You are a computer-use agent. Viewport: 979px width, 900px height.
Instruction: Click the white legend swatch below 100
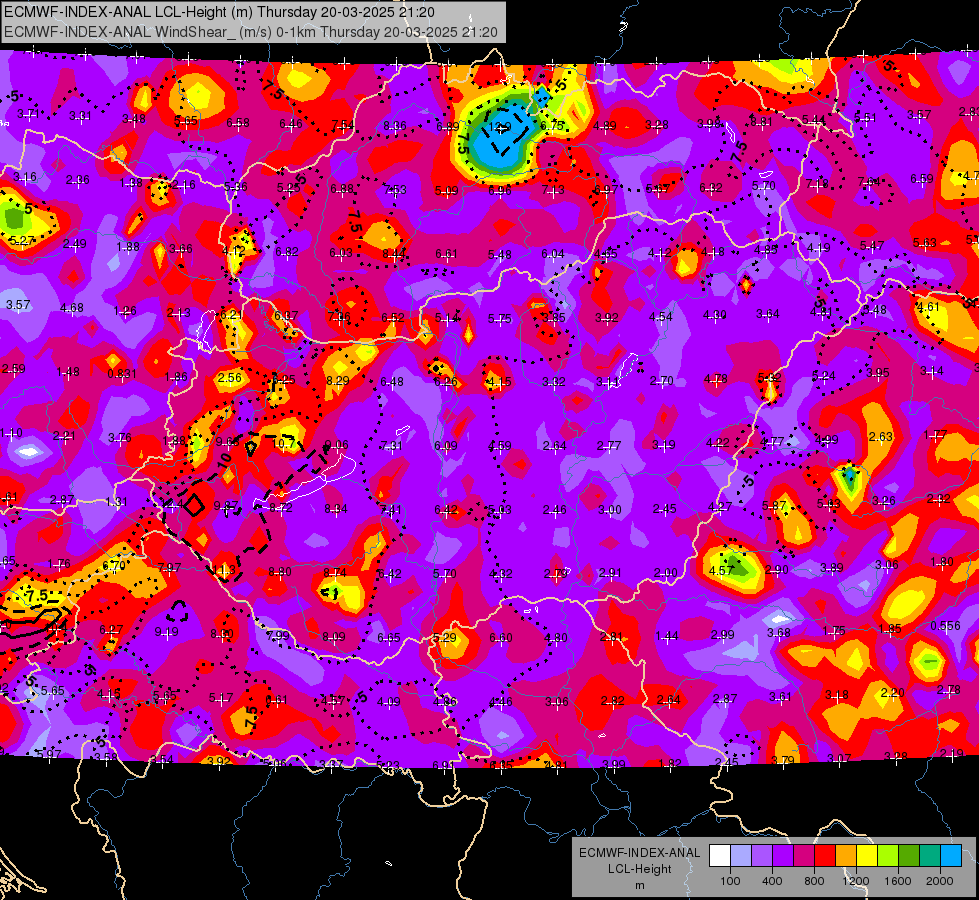720,856
